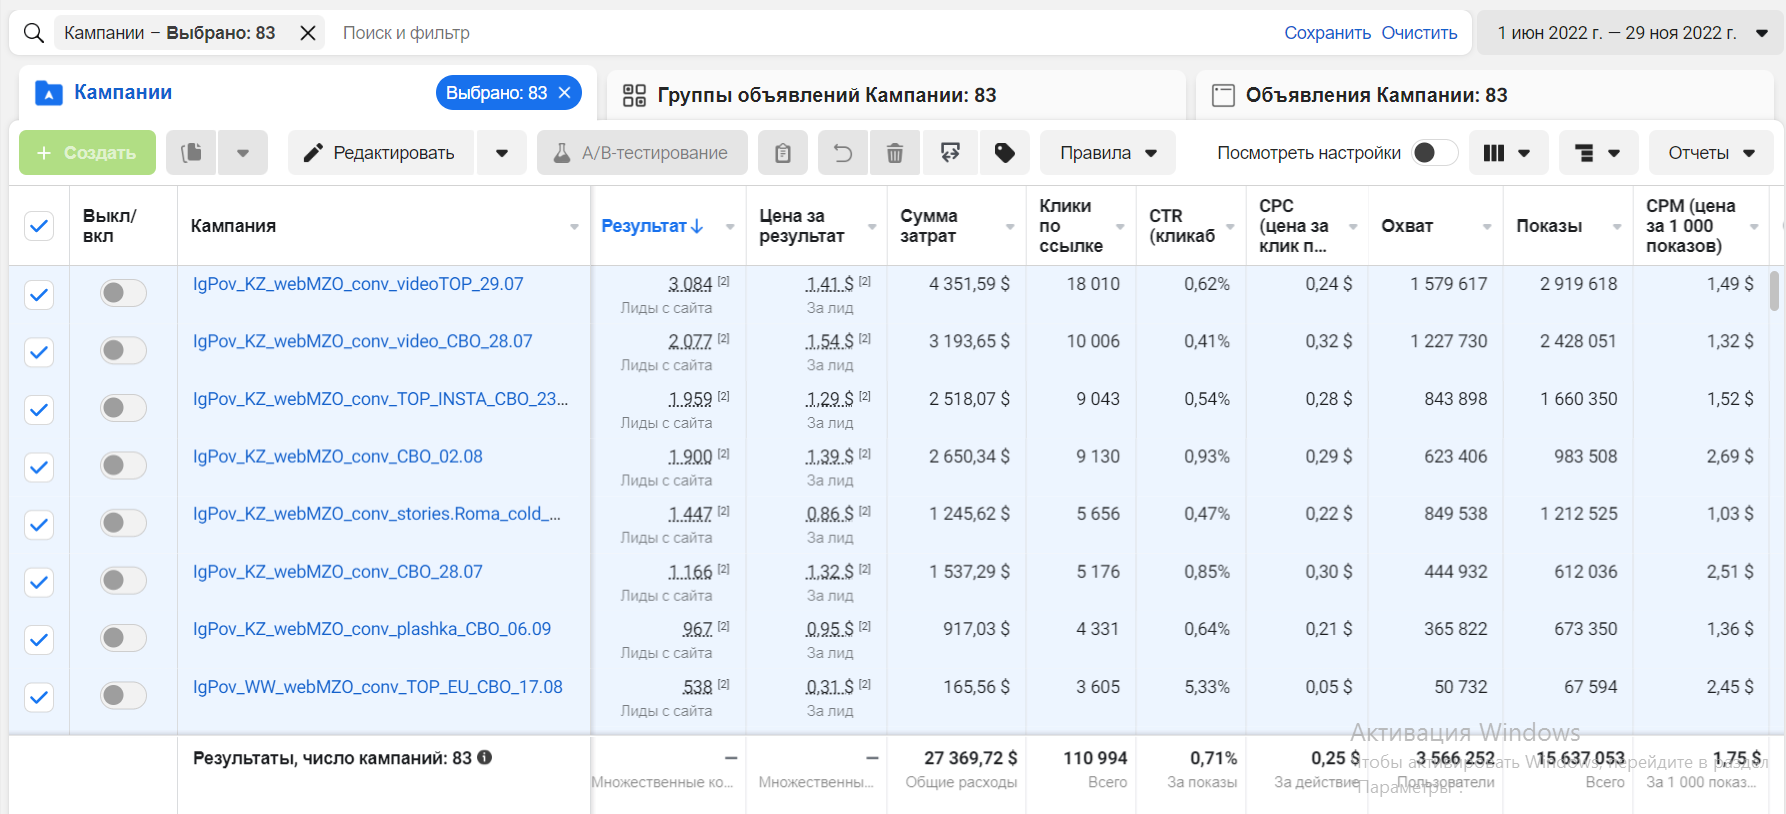Sort by the Показы column header
The image size is (1786, 814).
[1549, 226]
